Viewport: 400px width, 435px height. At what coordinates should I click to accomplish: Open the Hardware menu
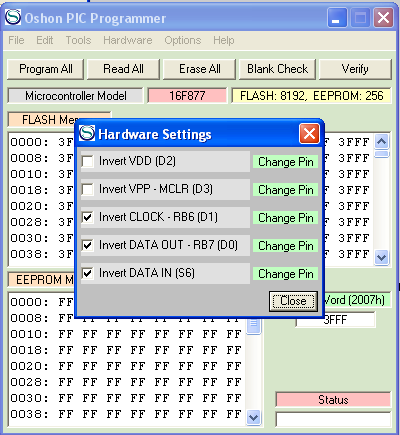[x=128, y=40]
